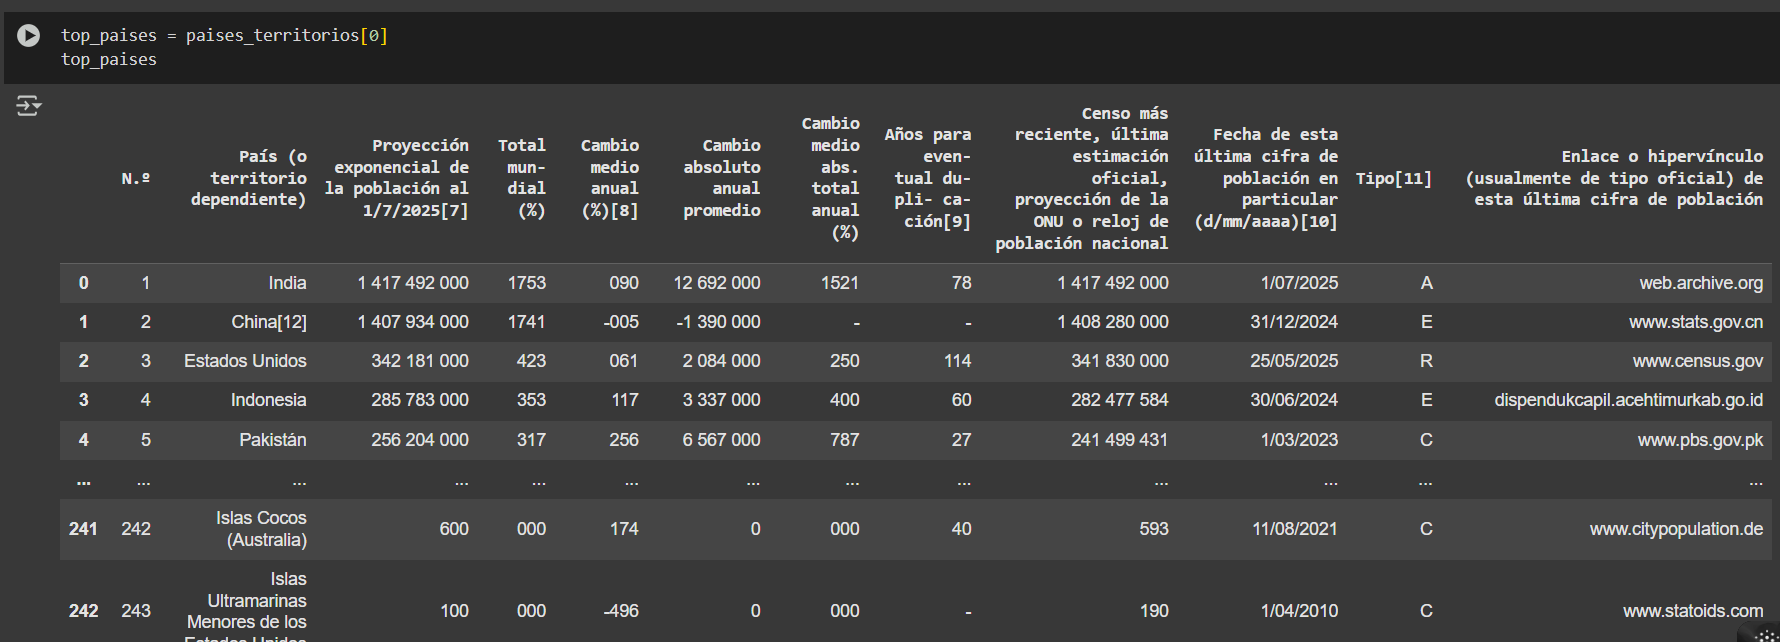The image size is (1780, 642).
Task: Select Pakistán's doubling years value '27'
Action: [x=962, y=440]
